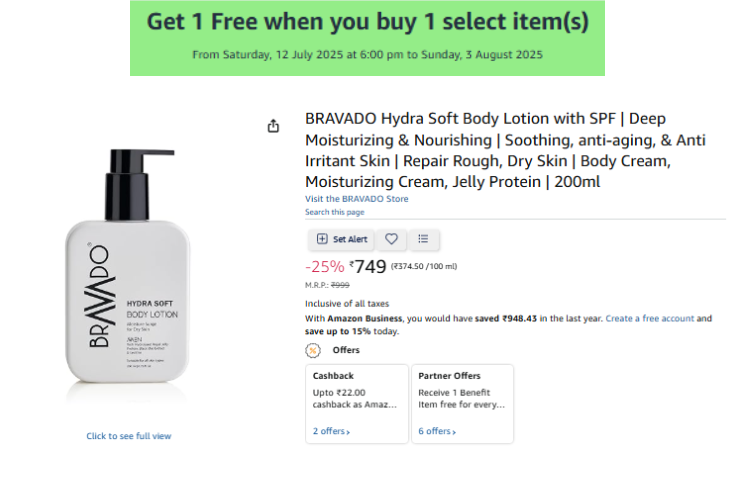Click the ₹749 price
Screen dimensions: 751x491
[368, 266]
